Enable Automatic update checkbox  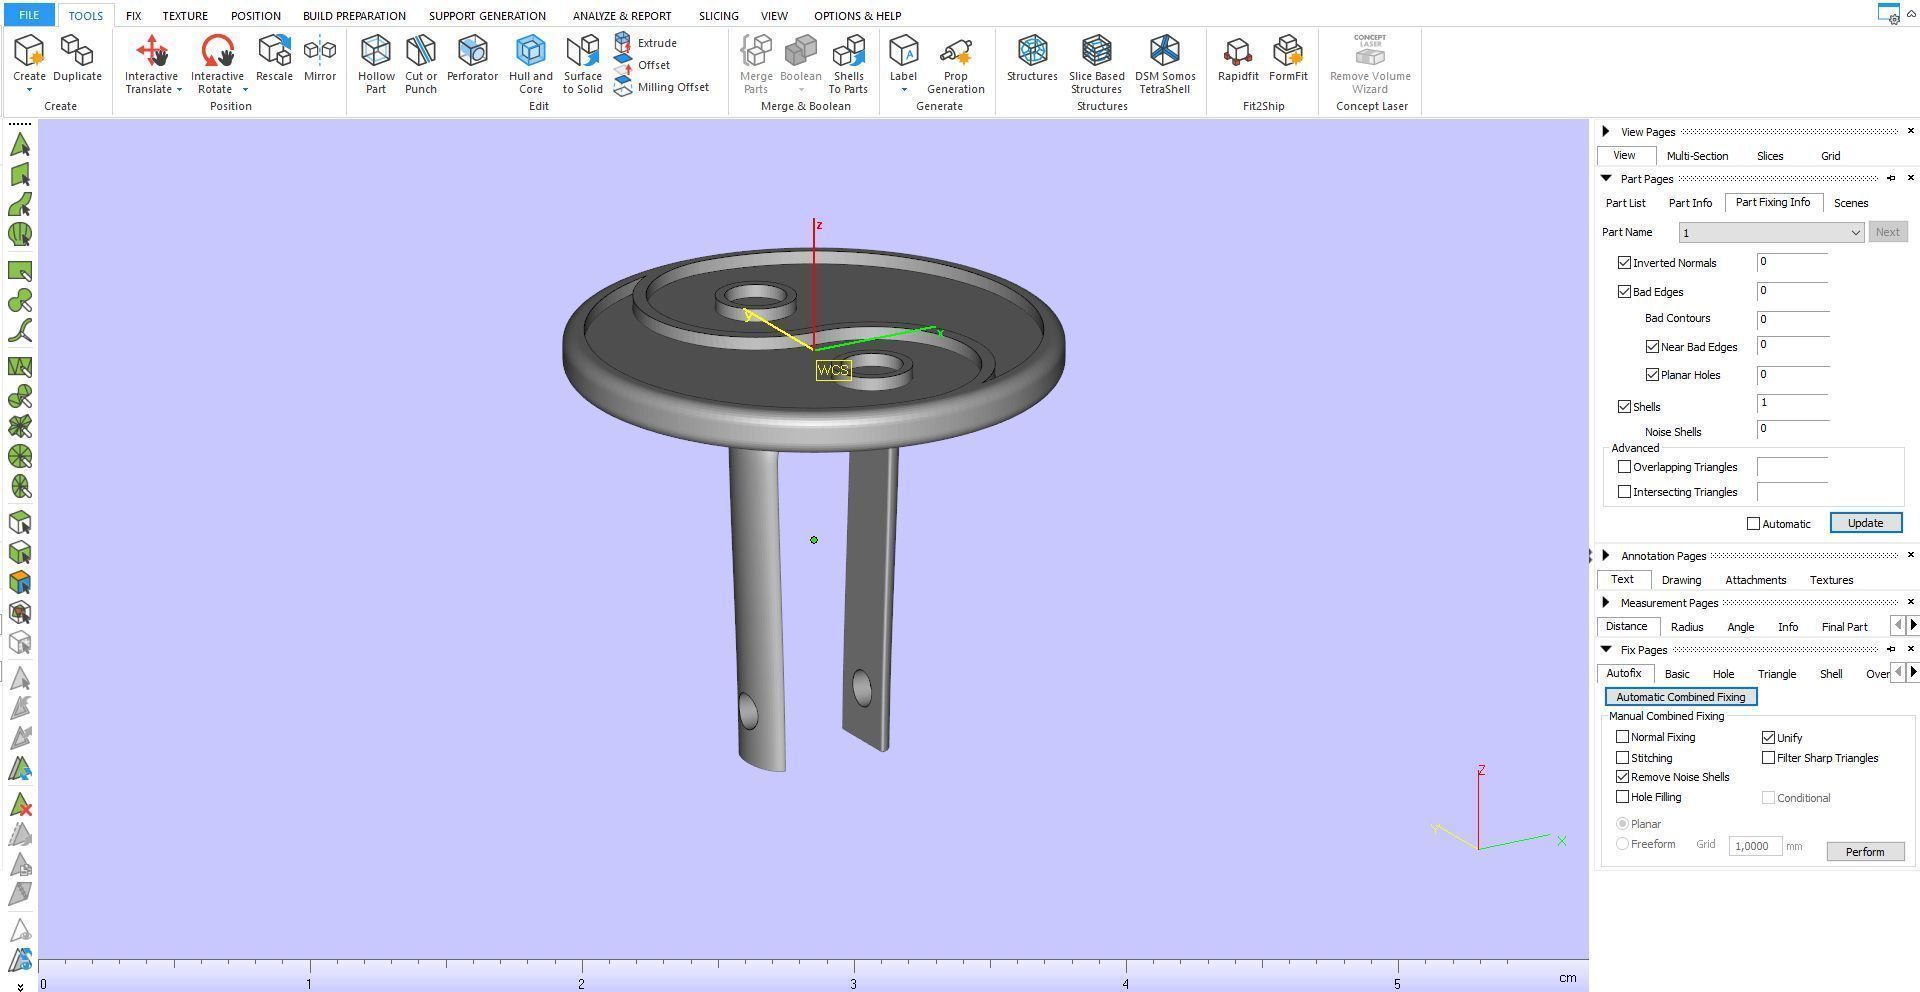click(x=1753, y=524)
